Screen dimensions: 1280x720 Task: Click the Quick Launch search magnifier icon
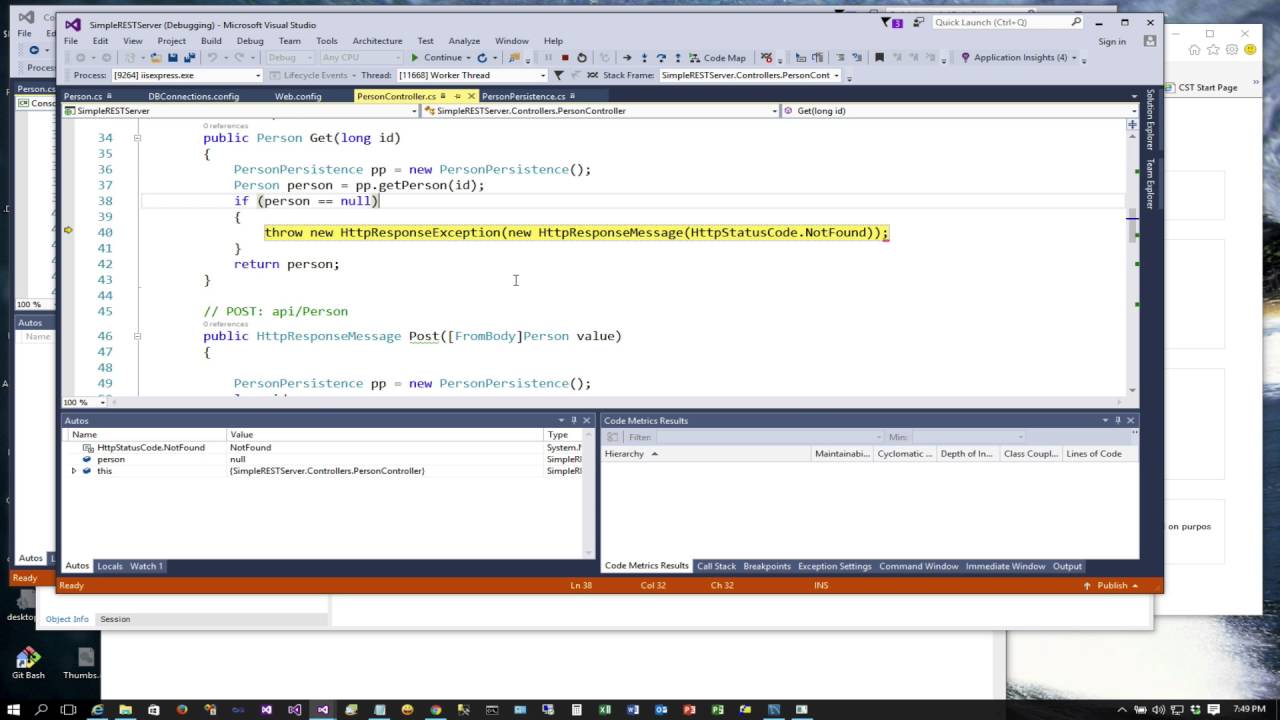[x=1076, y=22]
